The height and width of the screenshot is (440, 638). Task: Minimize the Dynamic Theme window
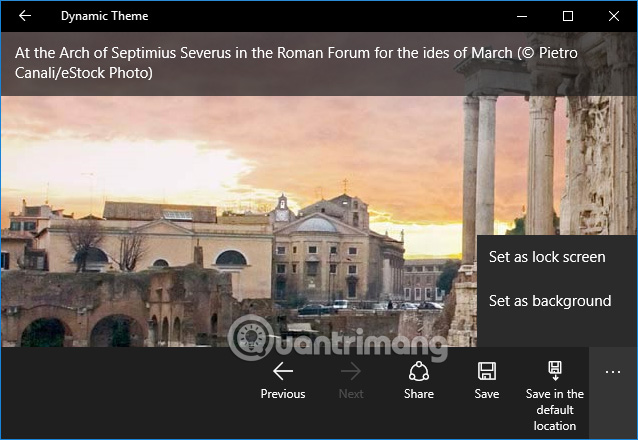pyautogui.click(x=522, y=16)
